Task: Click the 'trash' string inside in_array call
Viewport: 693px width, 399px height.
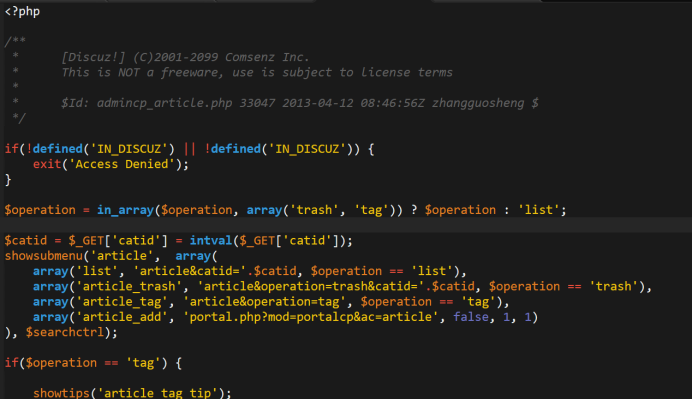Action: (314, 210)
